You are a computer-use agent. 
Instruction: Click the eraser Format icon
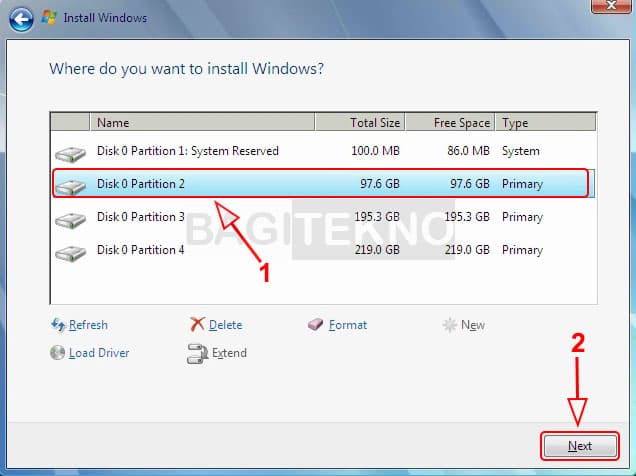click(316, 324)
